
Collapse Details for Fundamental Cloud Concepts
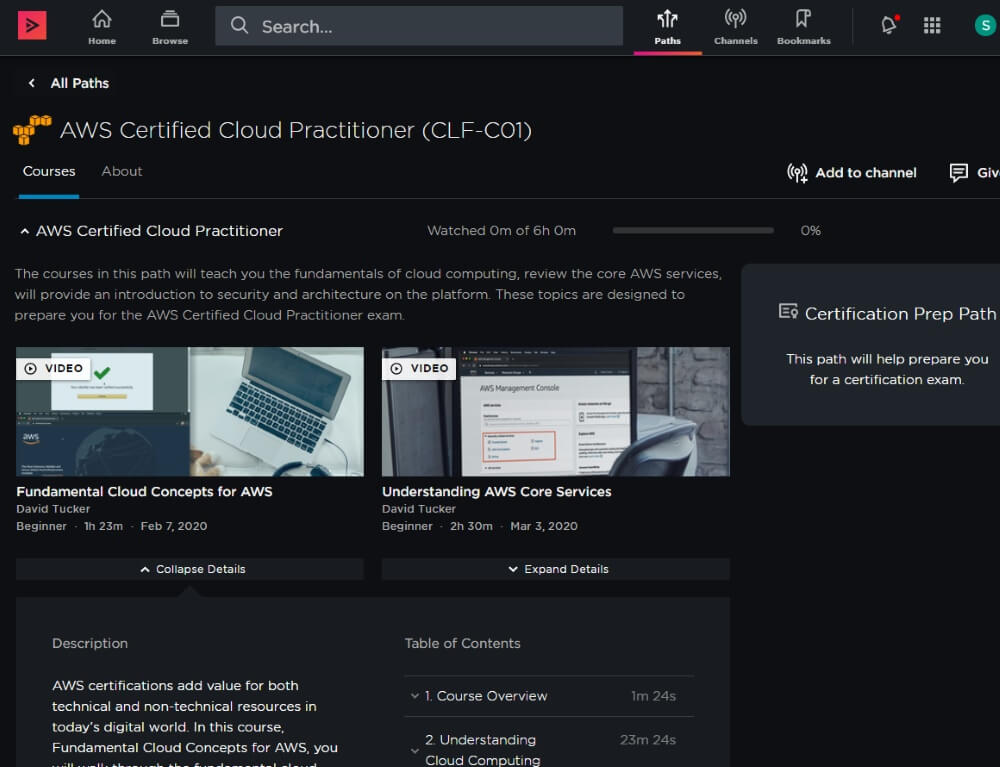tap(190, 569)
